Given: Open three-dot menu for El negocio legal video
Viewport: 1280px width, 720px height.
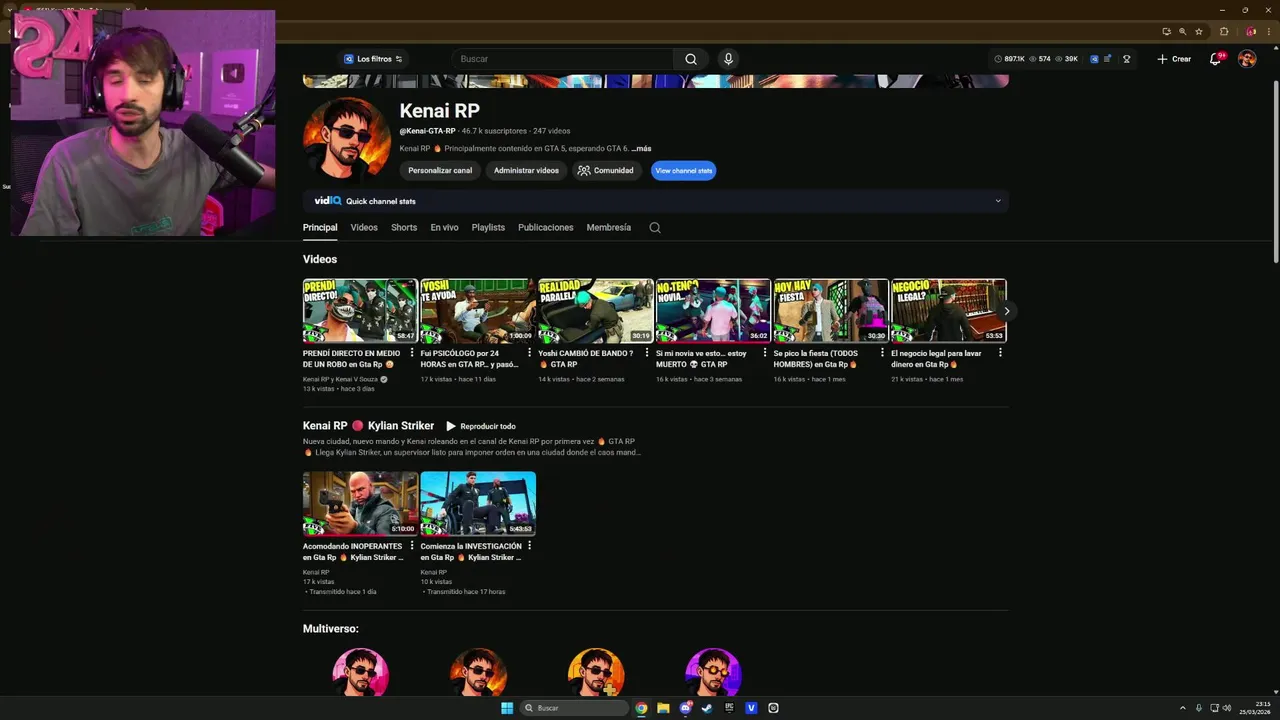Looking at the screenshot, I should [1000, 353].
